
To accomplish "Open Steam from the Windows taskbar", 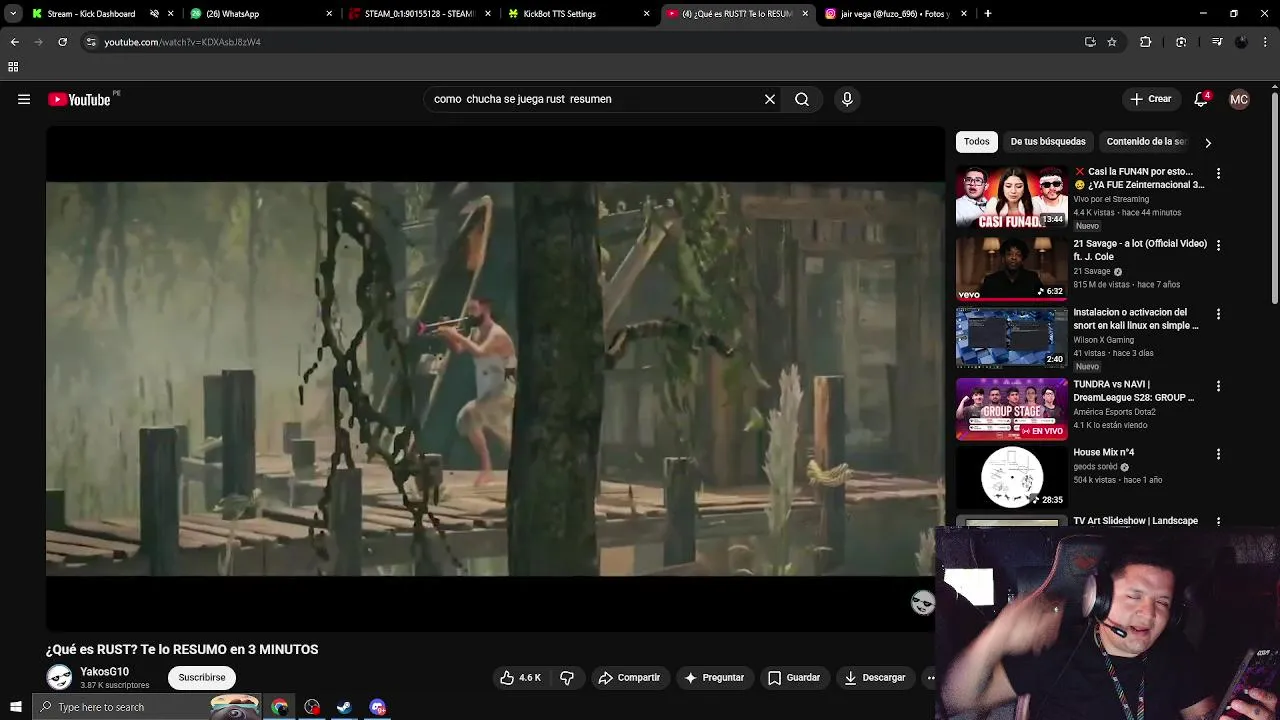I will point(344,707).
